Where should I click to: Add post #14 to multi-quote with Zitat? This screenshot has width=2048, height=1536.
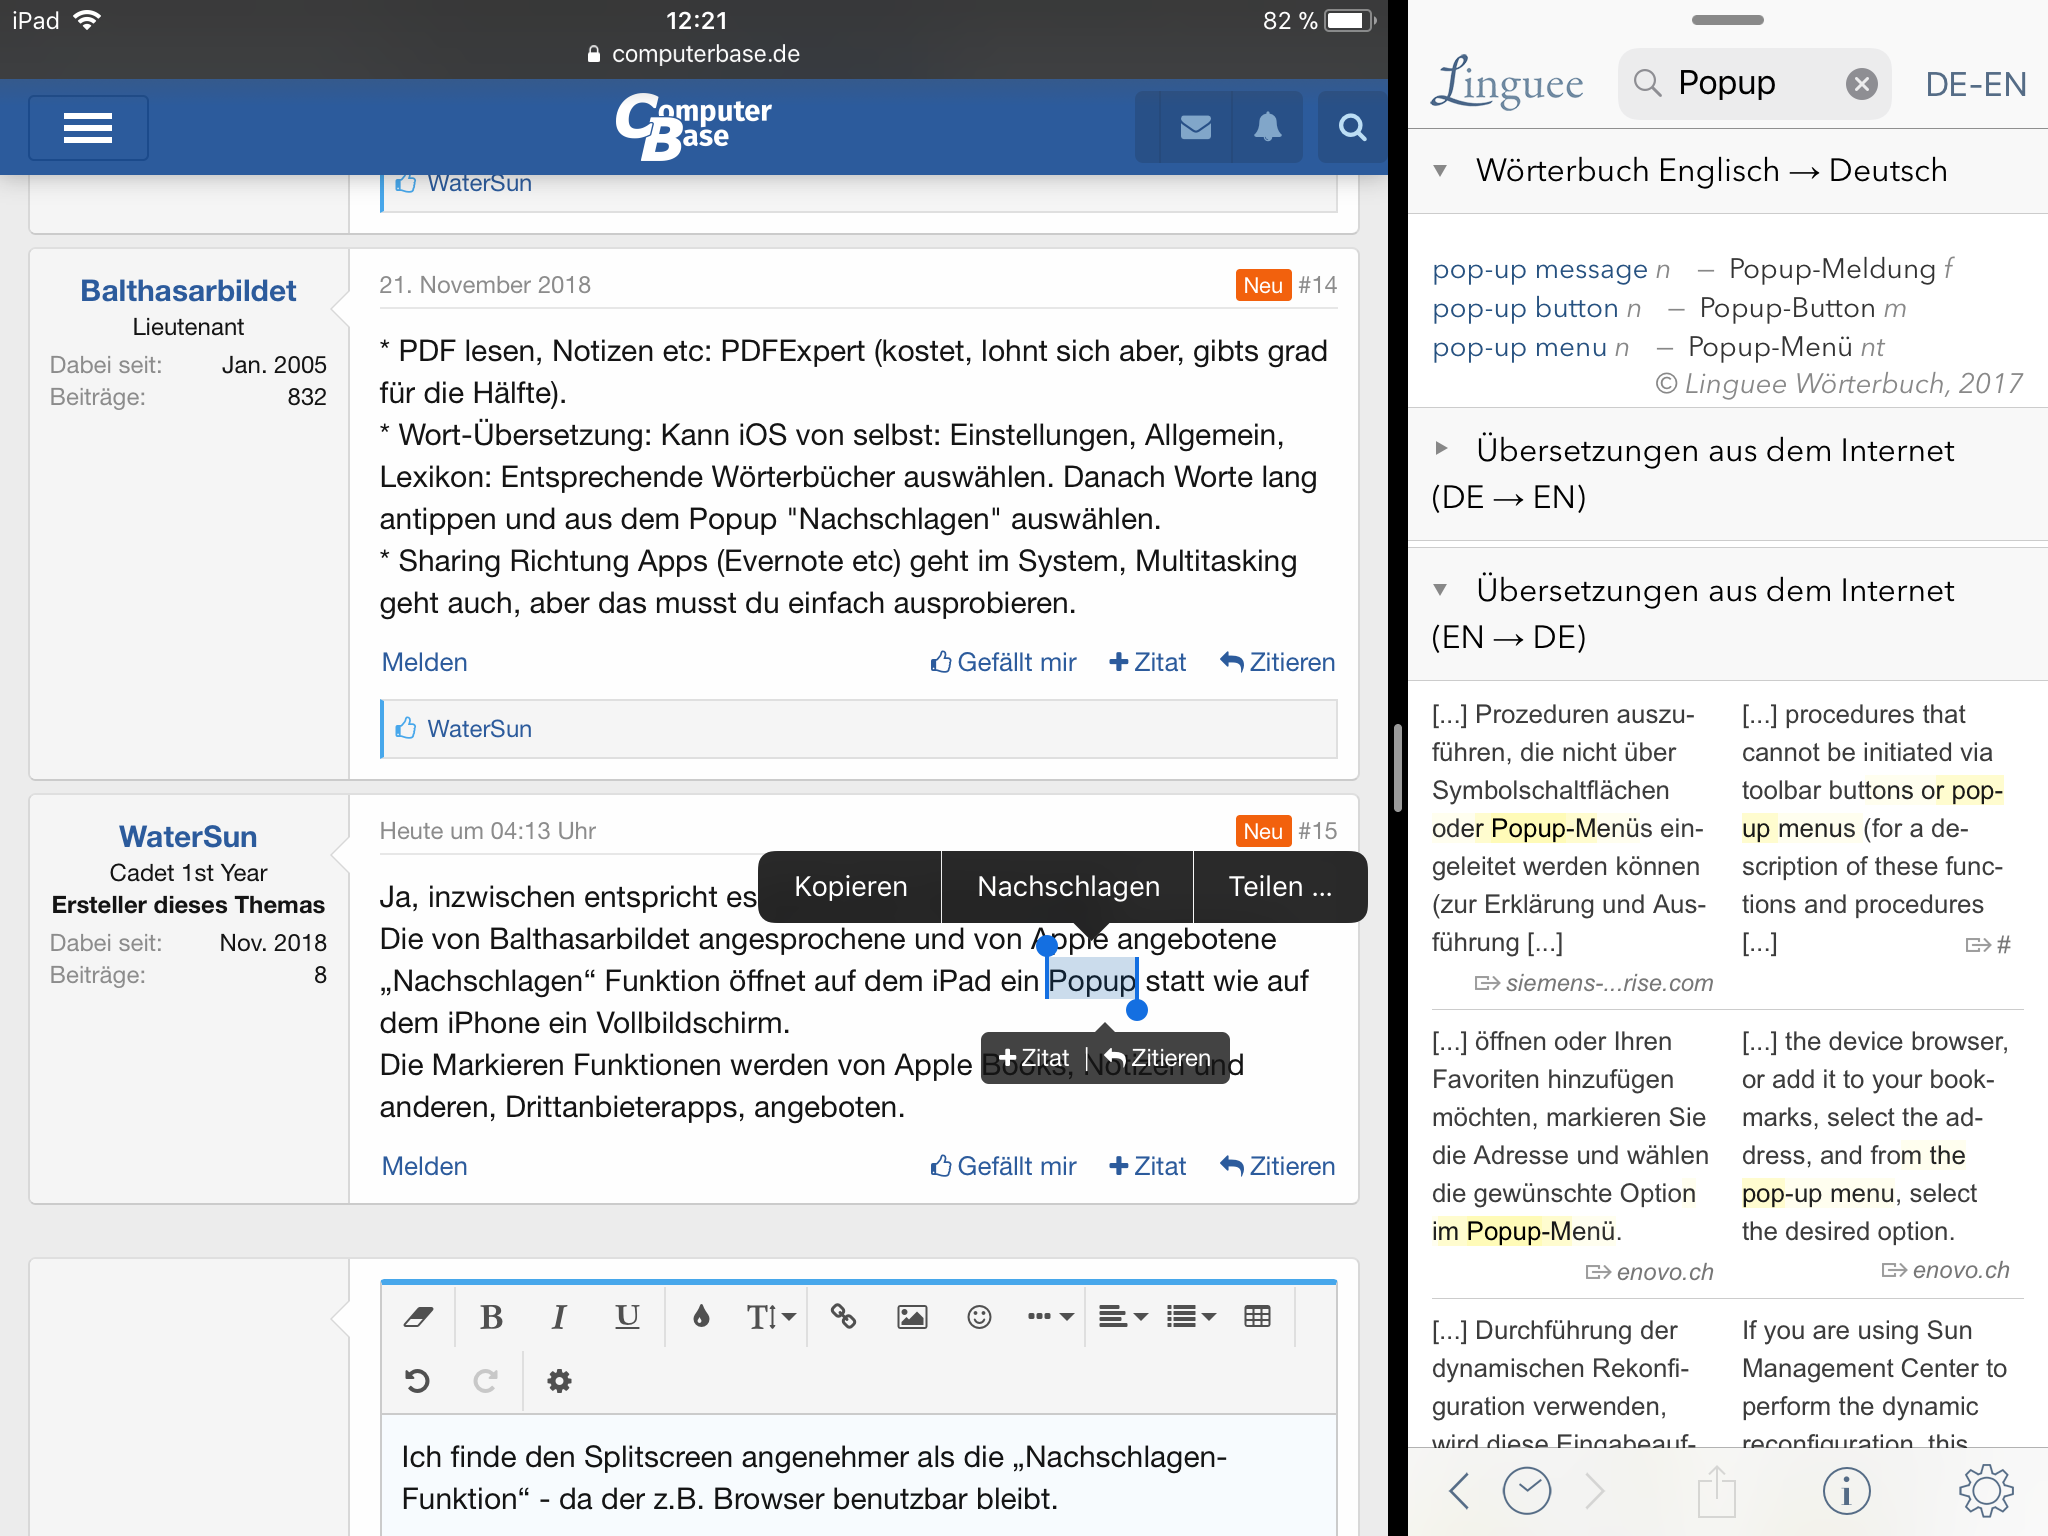pos(1148,662)
